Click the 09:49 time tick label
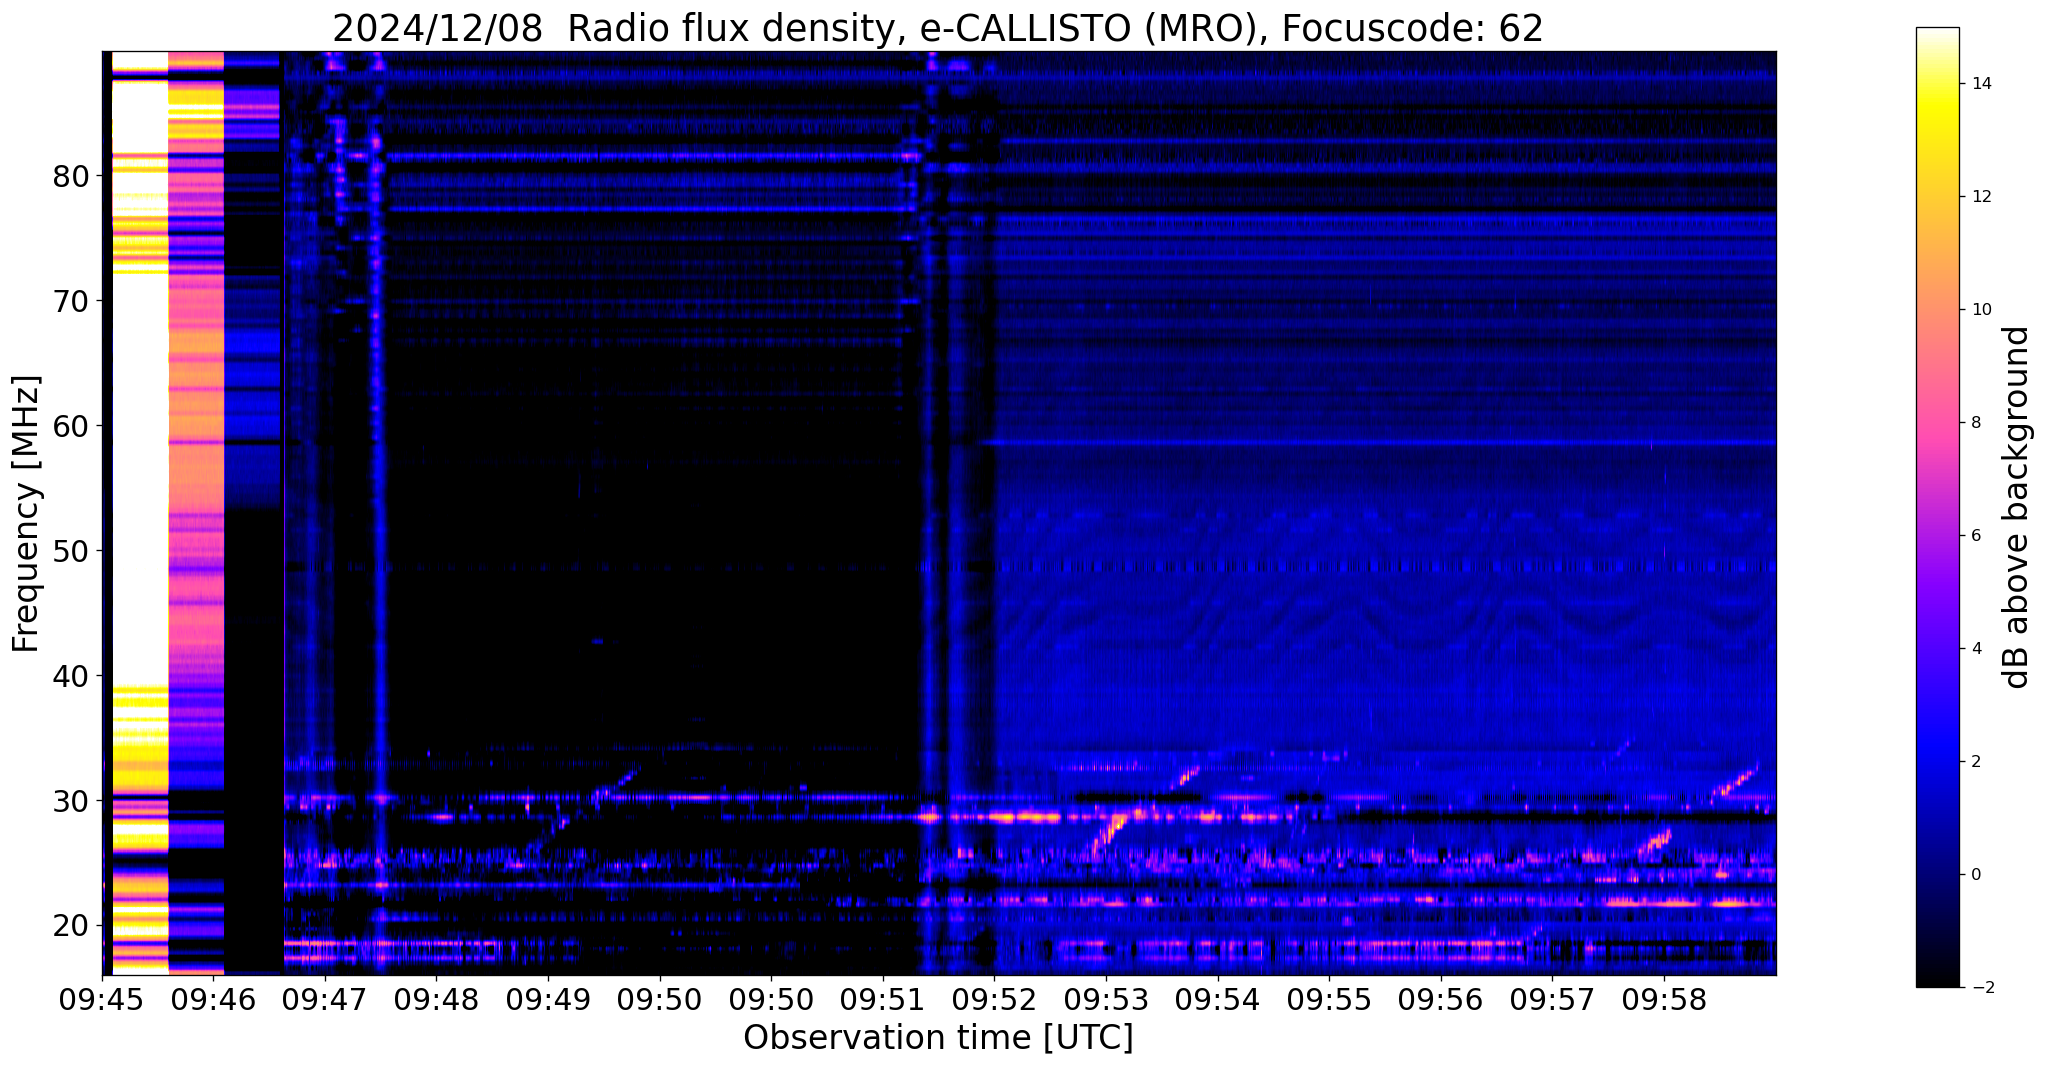2047x1067 pixels. [548, 999]
